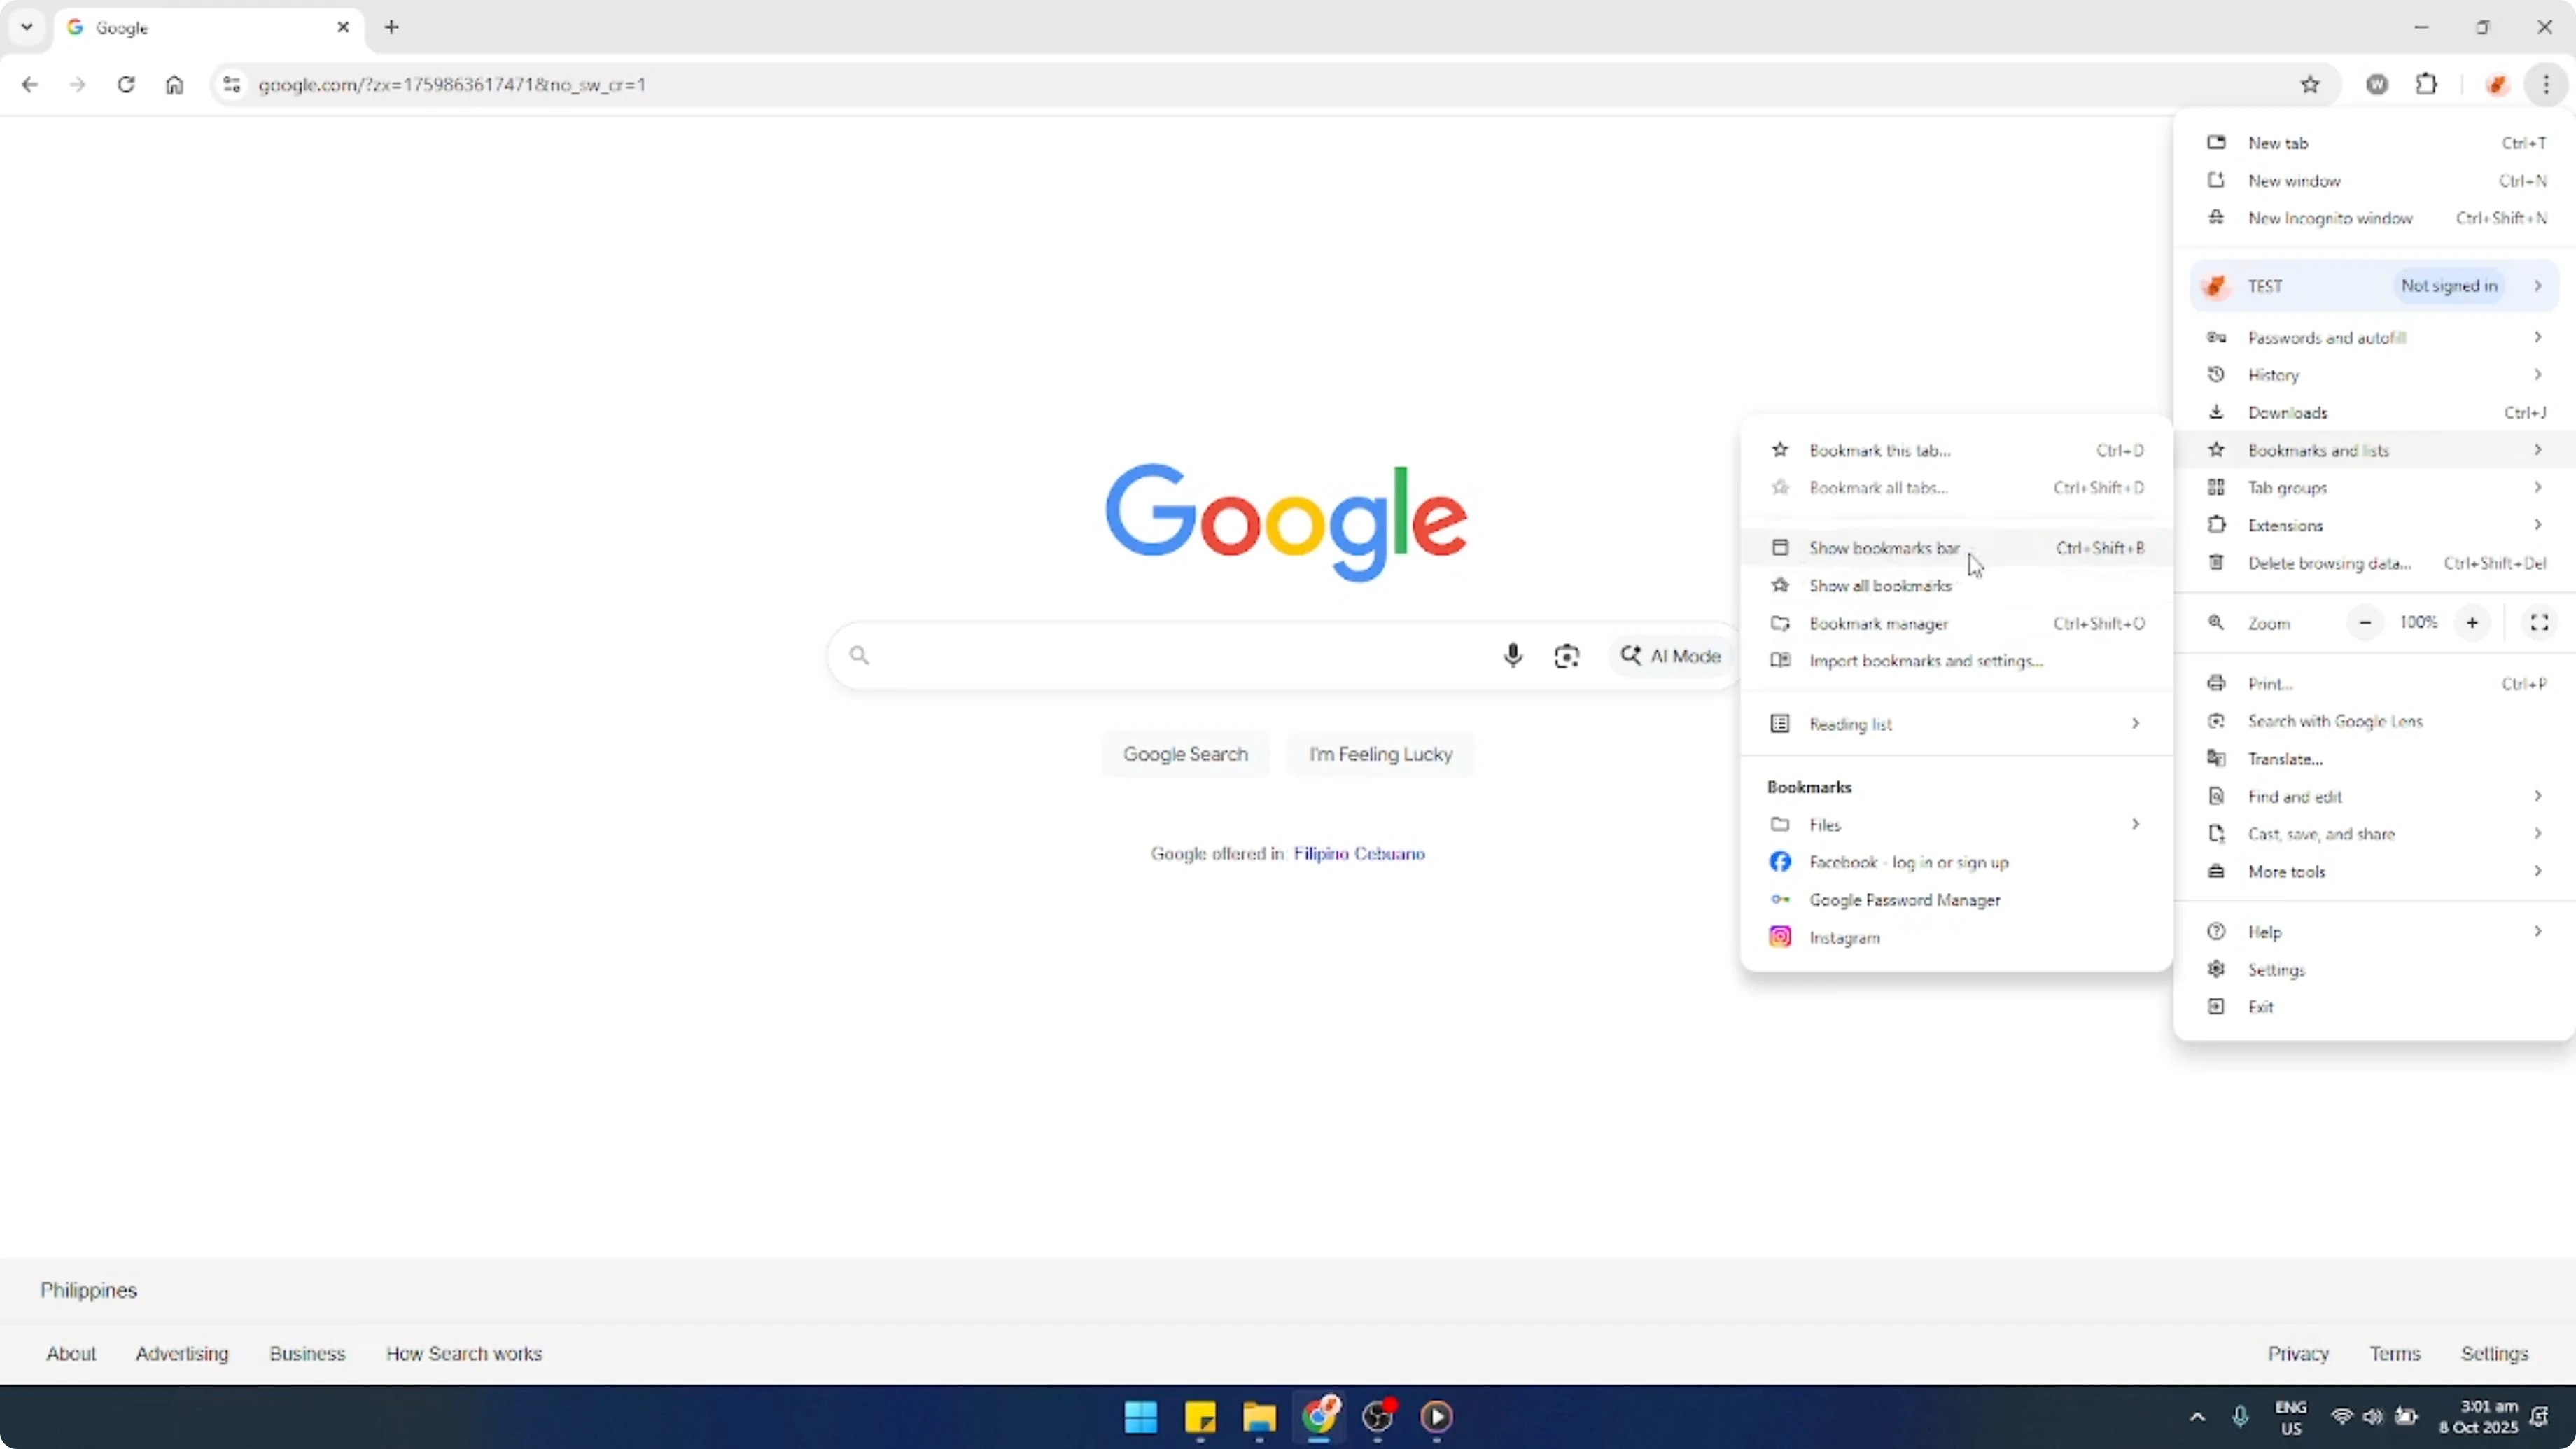Increase zoom with plus button

[2472, 623]
